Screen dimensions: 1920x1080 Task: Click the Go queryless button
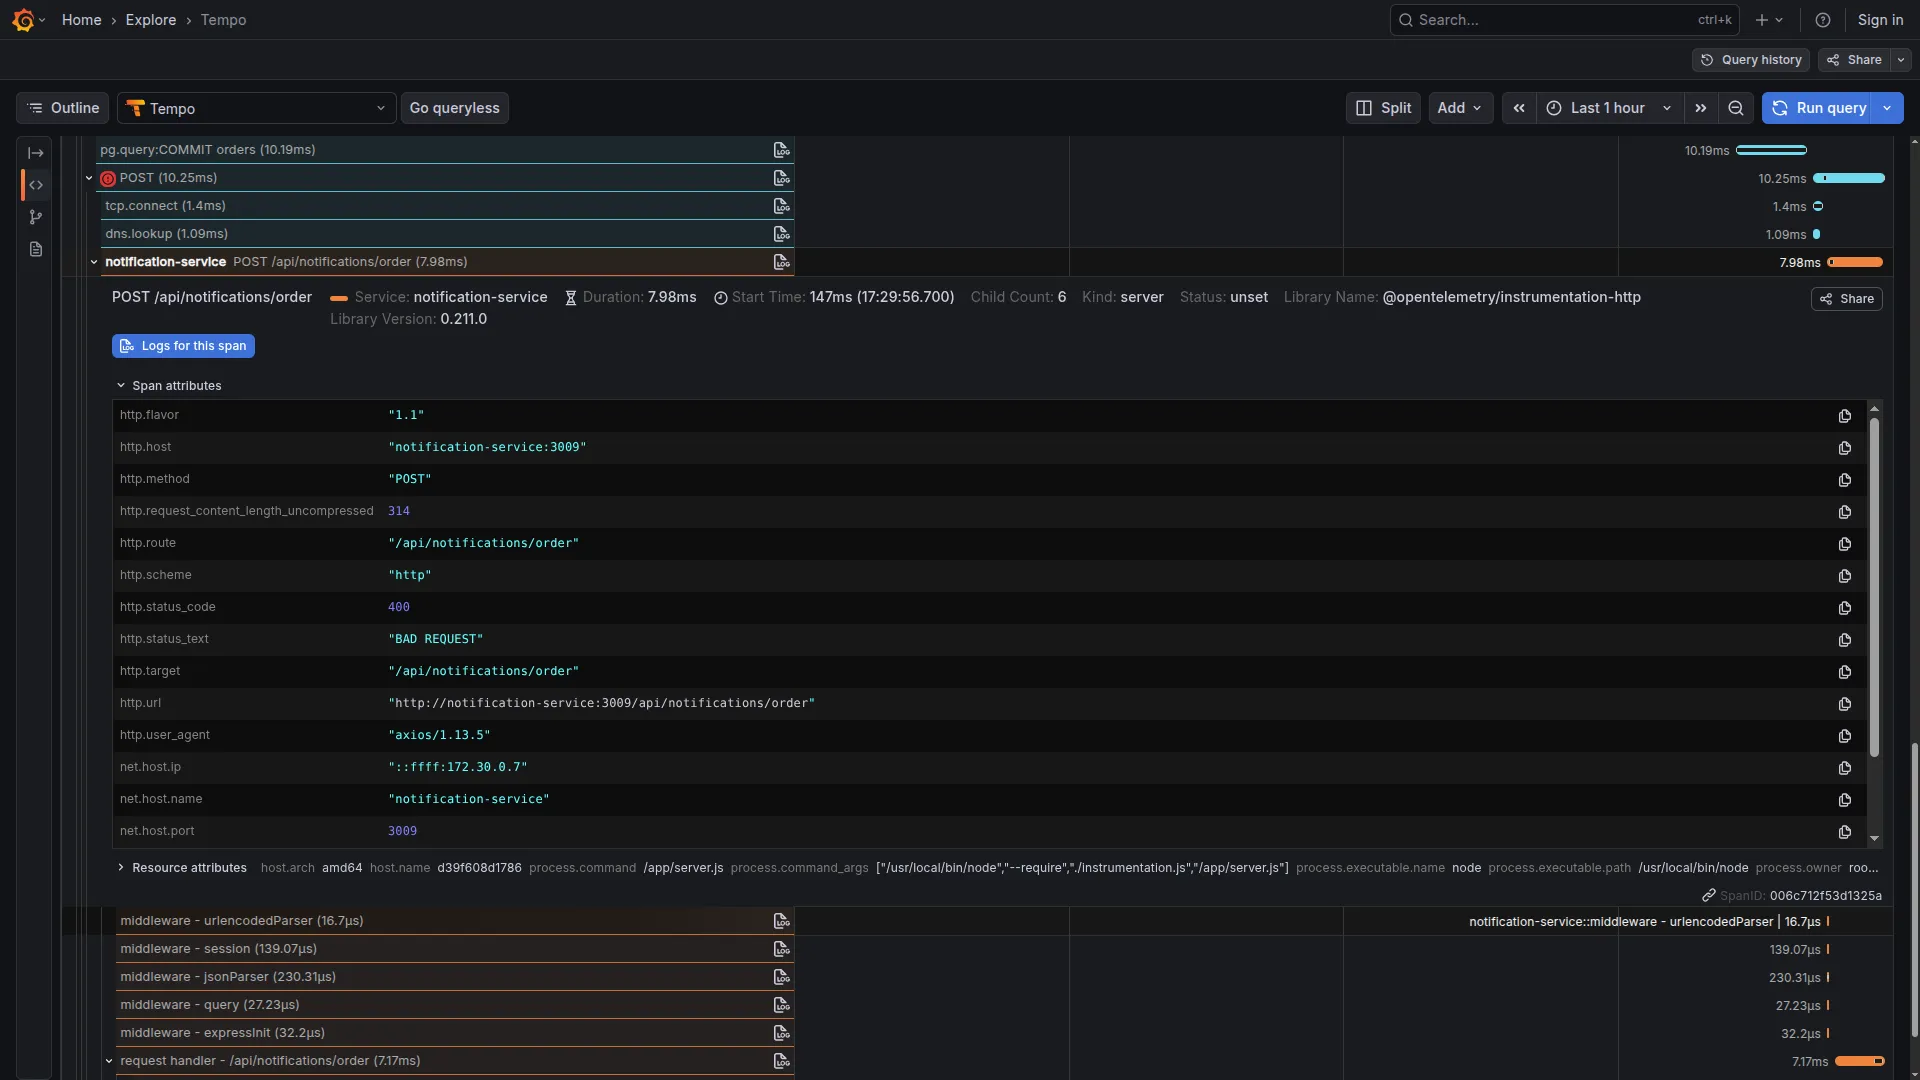point(454,108)
